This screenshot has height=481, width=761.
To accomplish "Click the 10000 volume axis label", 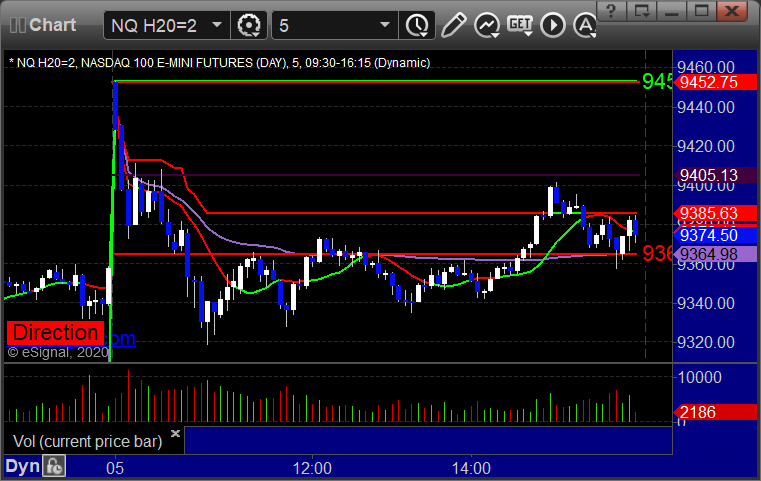I will (x=699, y=377).
